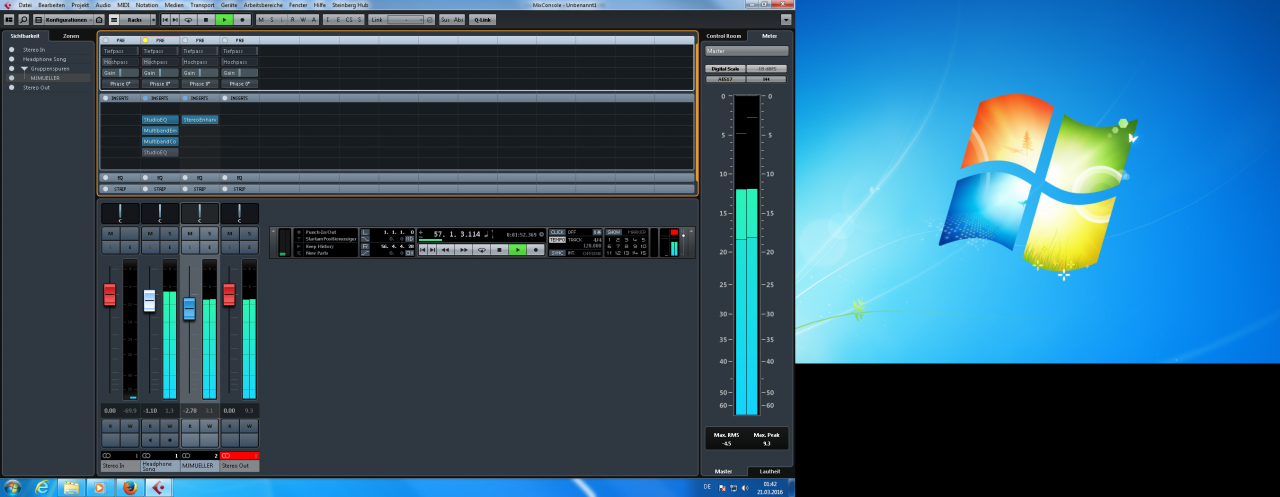Switch to the Zonen tab
The image size is (1280, 497).
(x=71, y=36)
